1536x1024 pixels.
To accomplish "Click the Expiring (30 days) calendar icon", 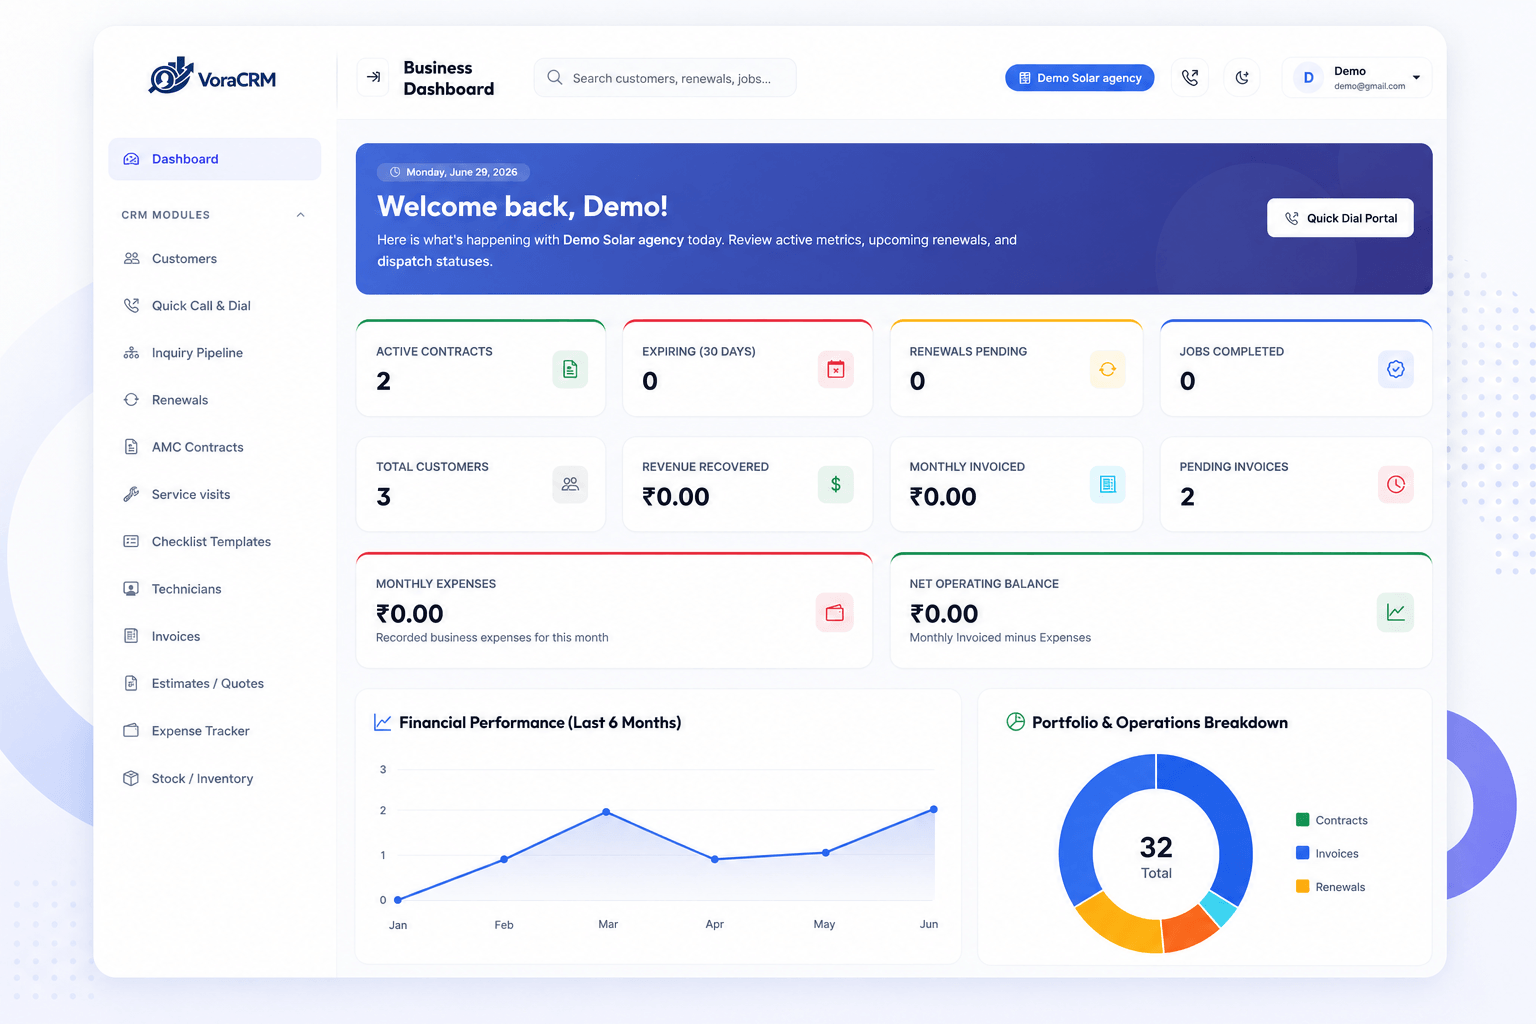I will [836, 370].
